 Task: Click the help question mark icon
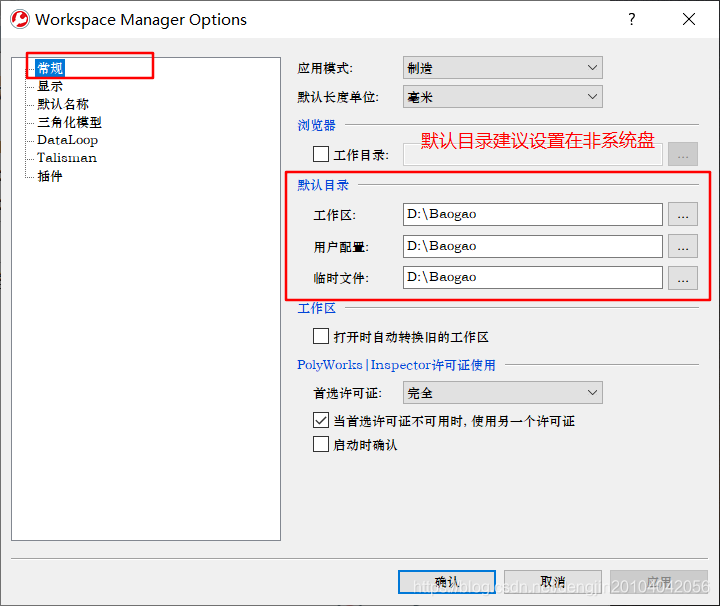[632, 19]
